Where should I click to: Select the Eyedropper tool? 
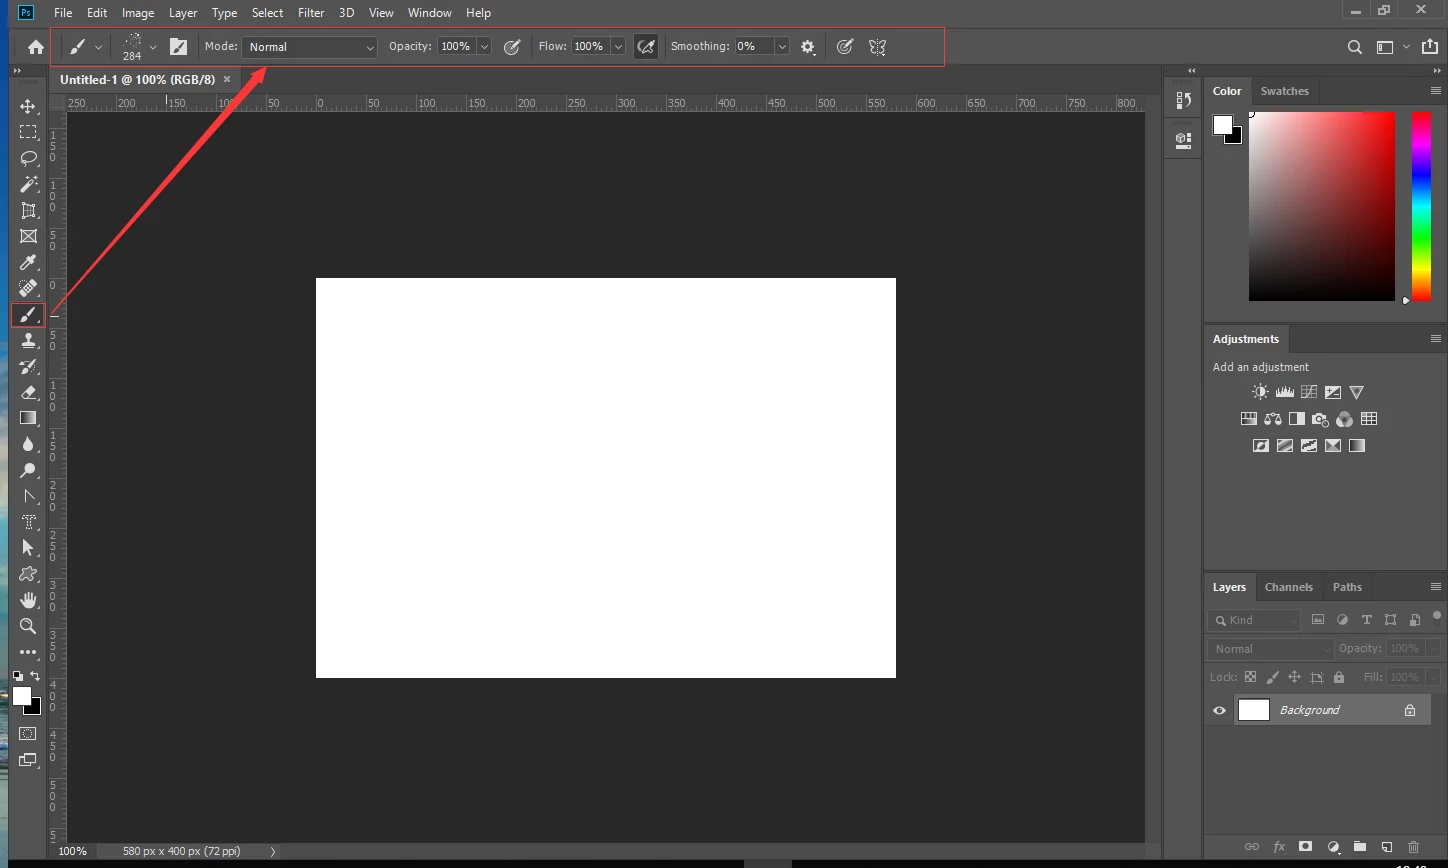[x=28, y=262]
